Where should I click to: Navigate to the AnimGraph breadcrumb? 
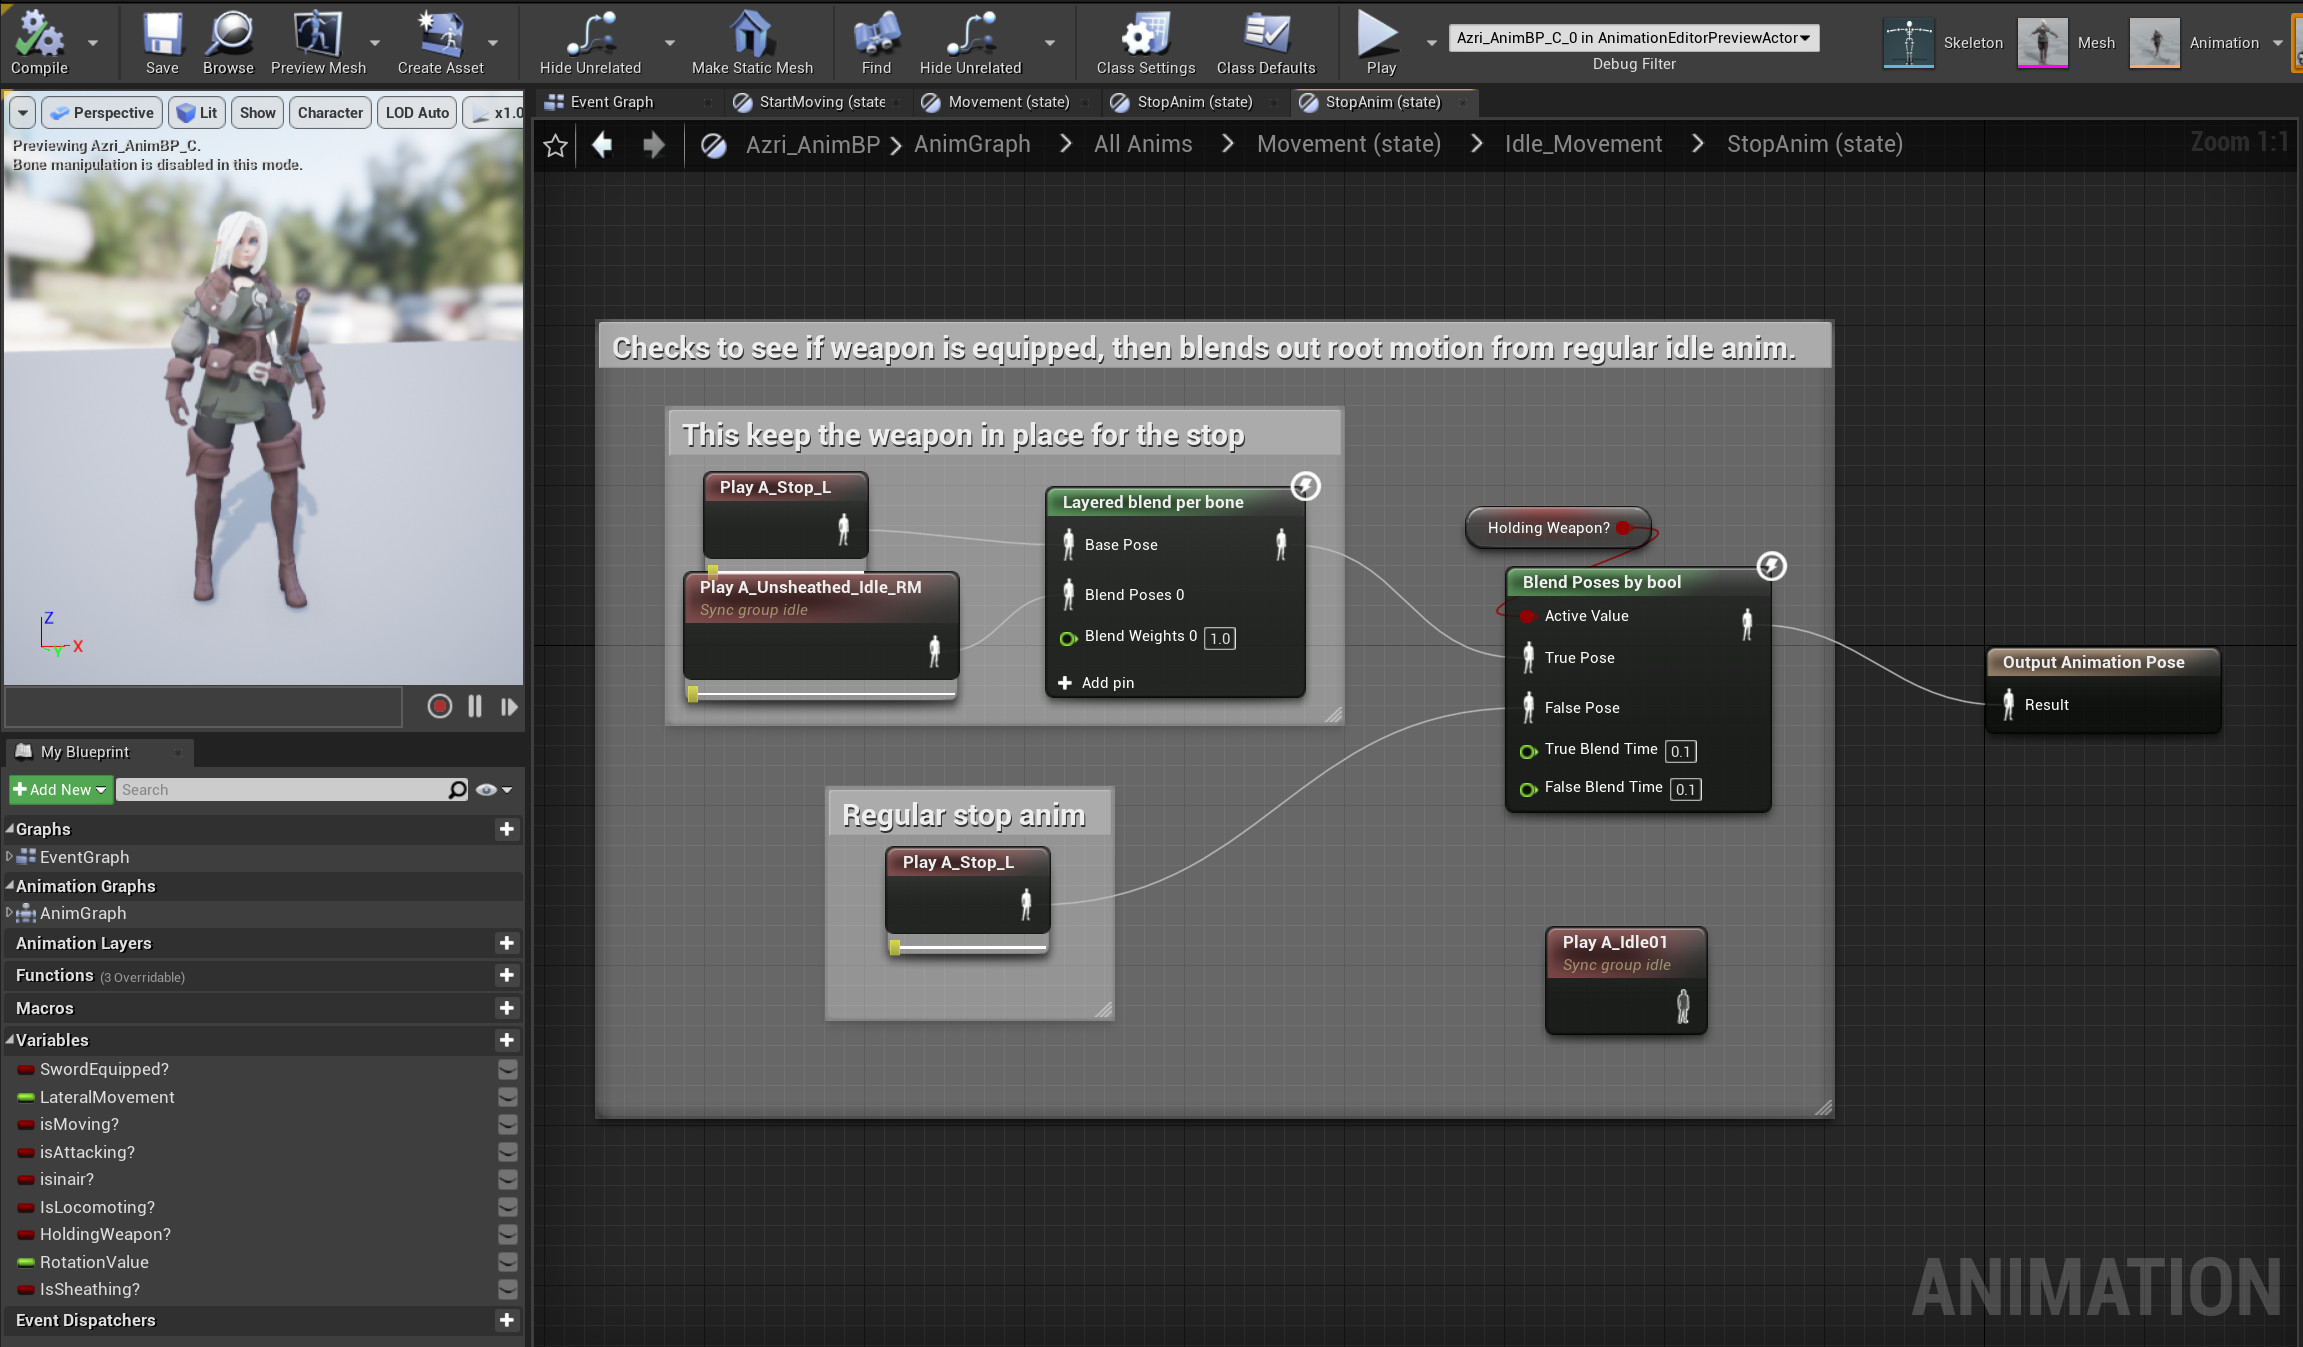coord(971,144)
